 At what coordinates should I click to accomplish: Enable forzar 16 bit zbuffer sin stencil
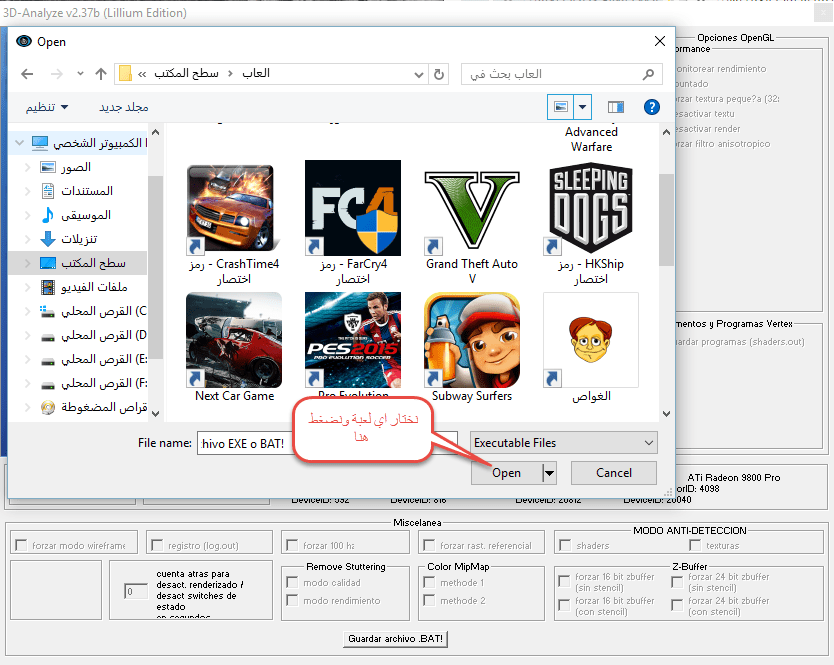pyautogui.click(x=564, y=581)
